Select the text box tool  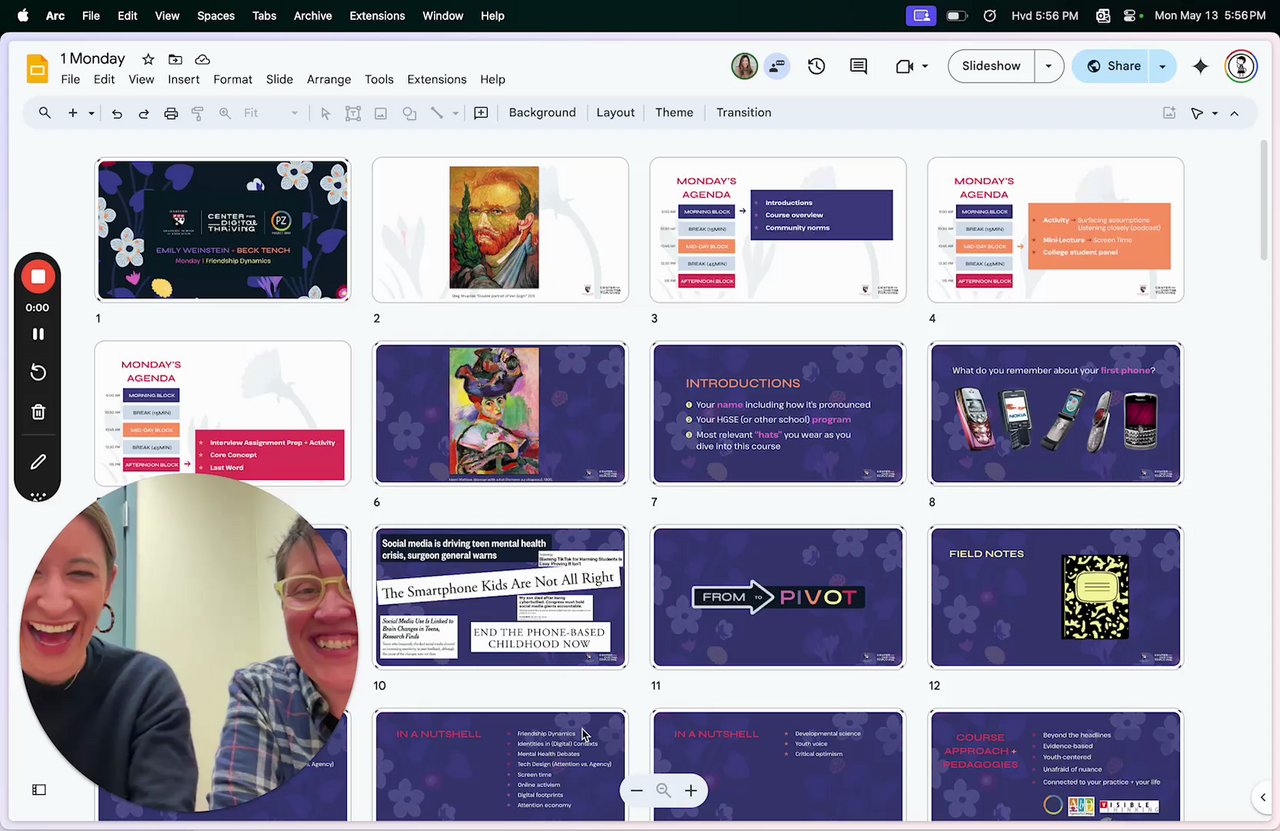(x=353, y=113)
